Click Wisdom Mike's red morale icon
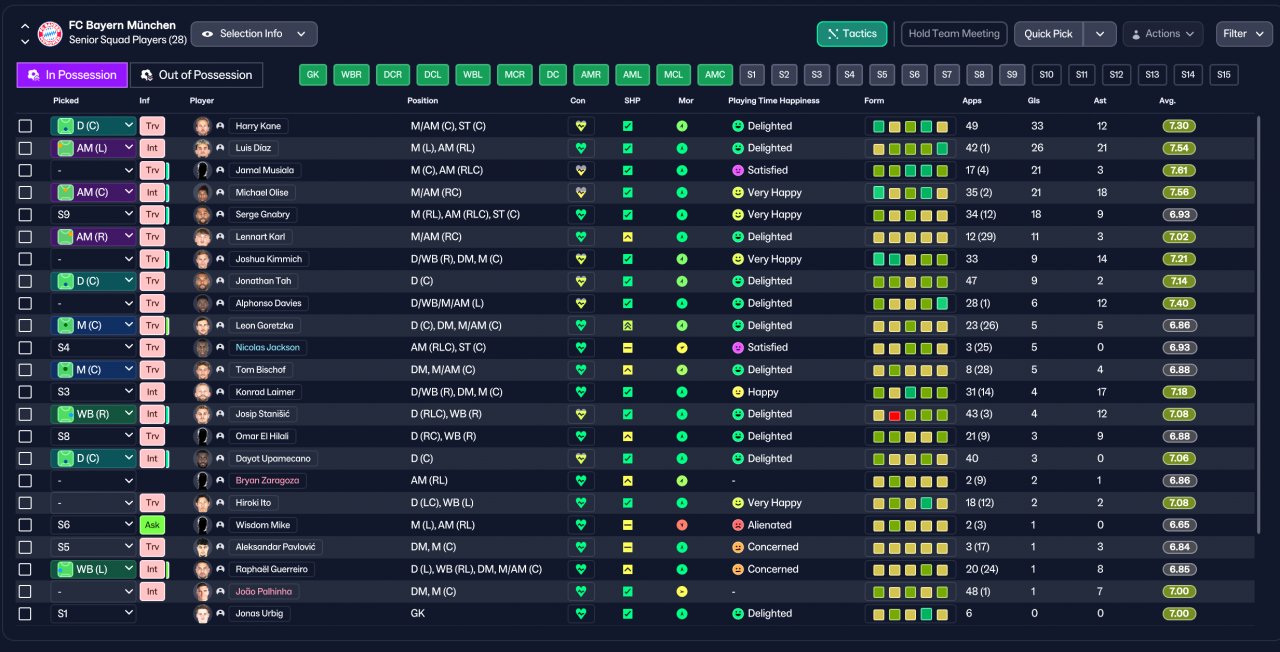Screen dimensions: 1280x652 [x=682, y=525]
